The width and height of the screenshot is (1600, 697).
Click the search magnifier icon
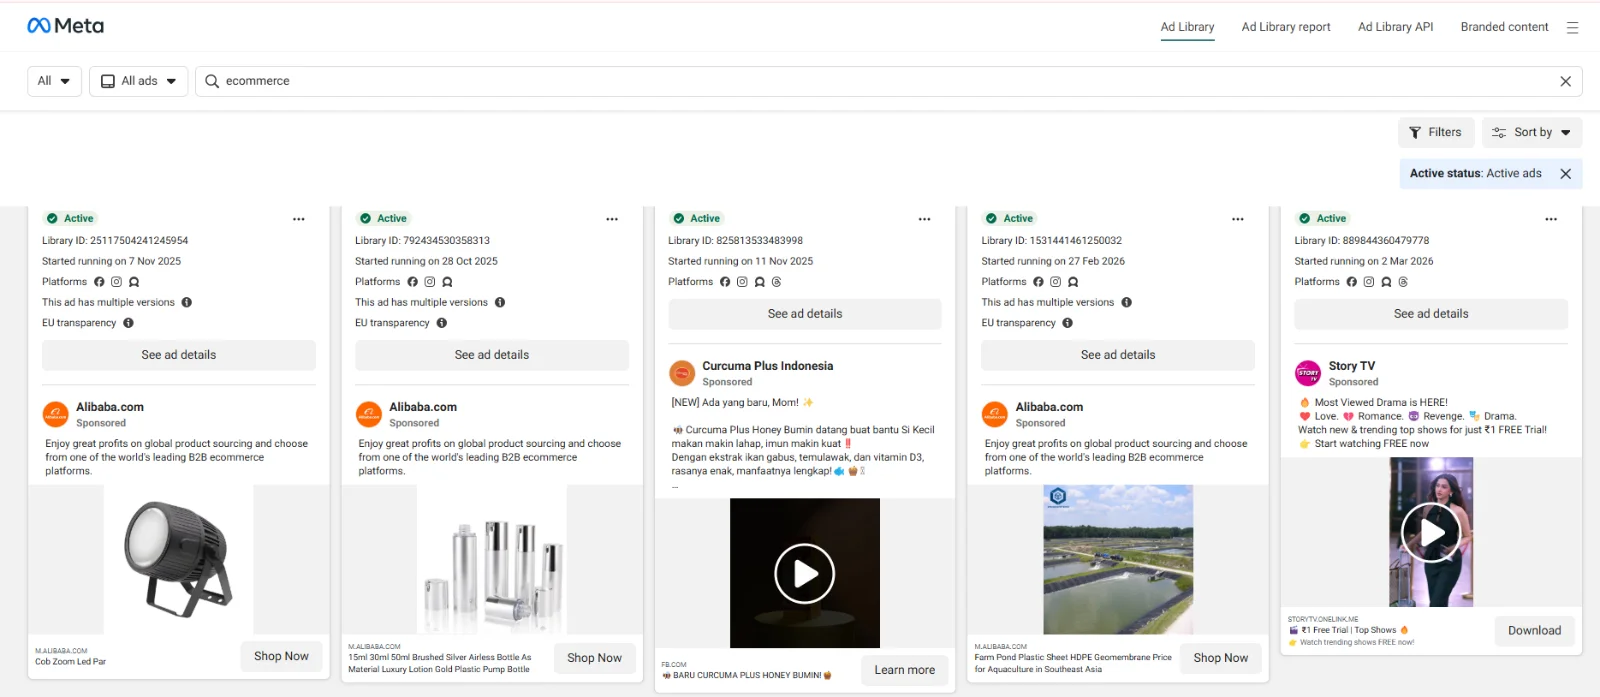(212, 81)
